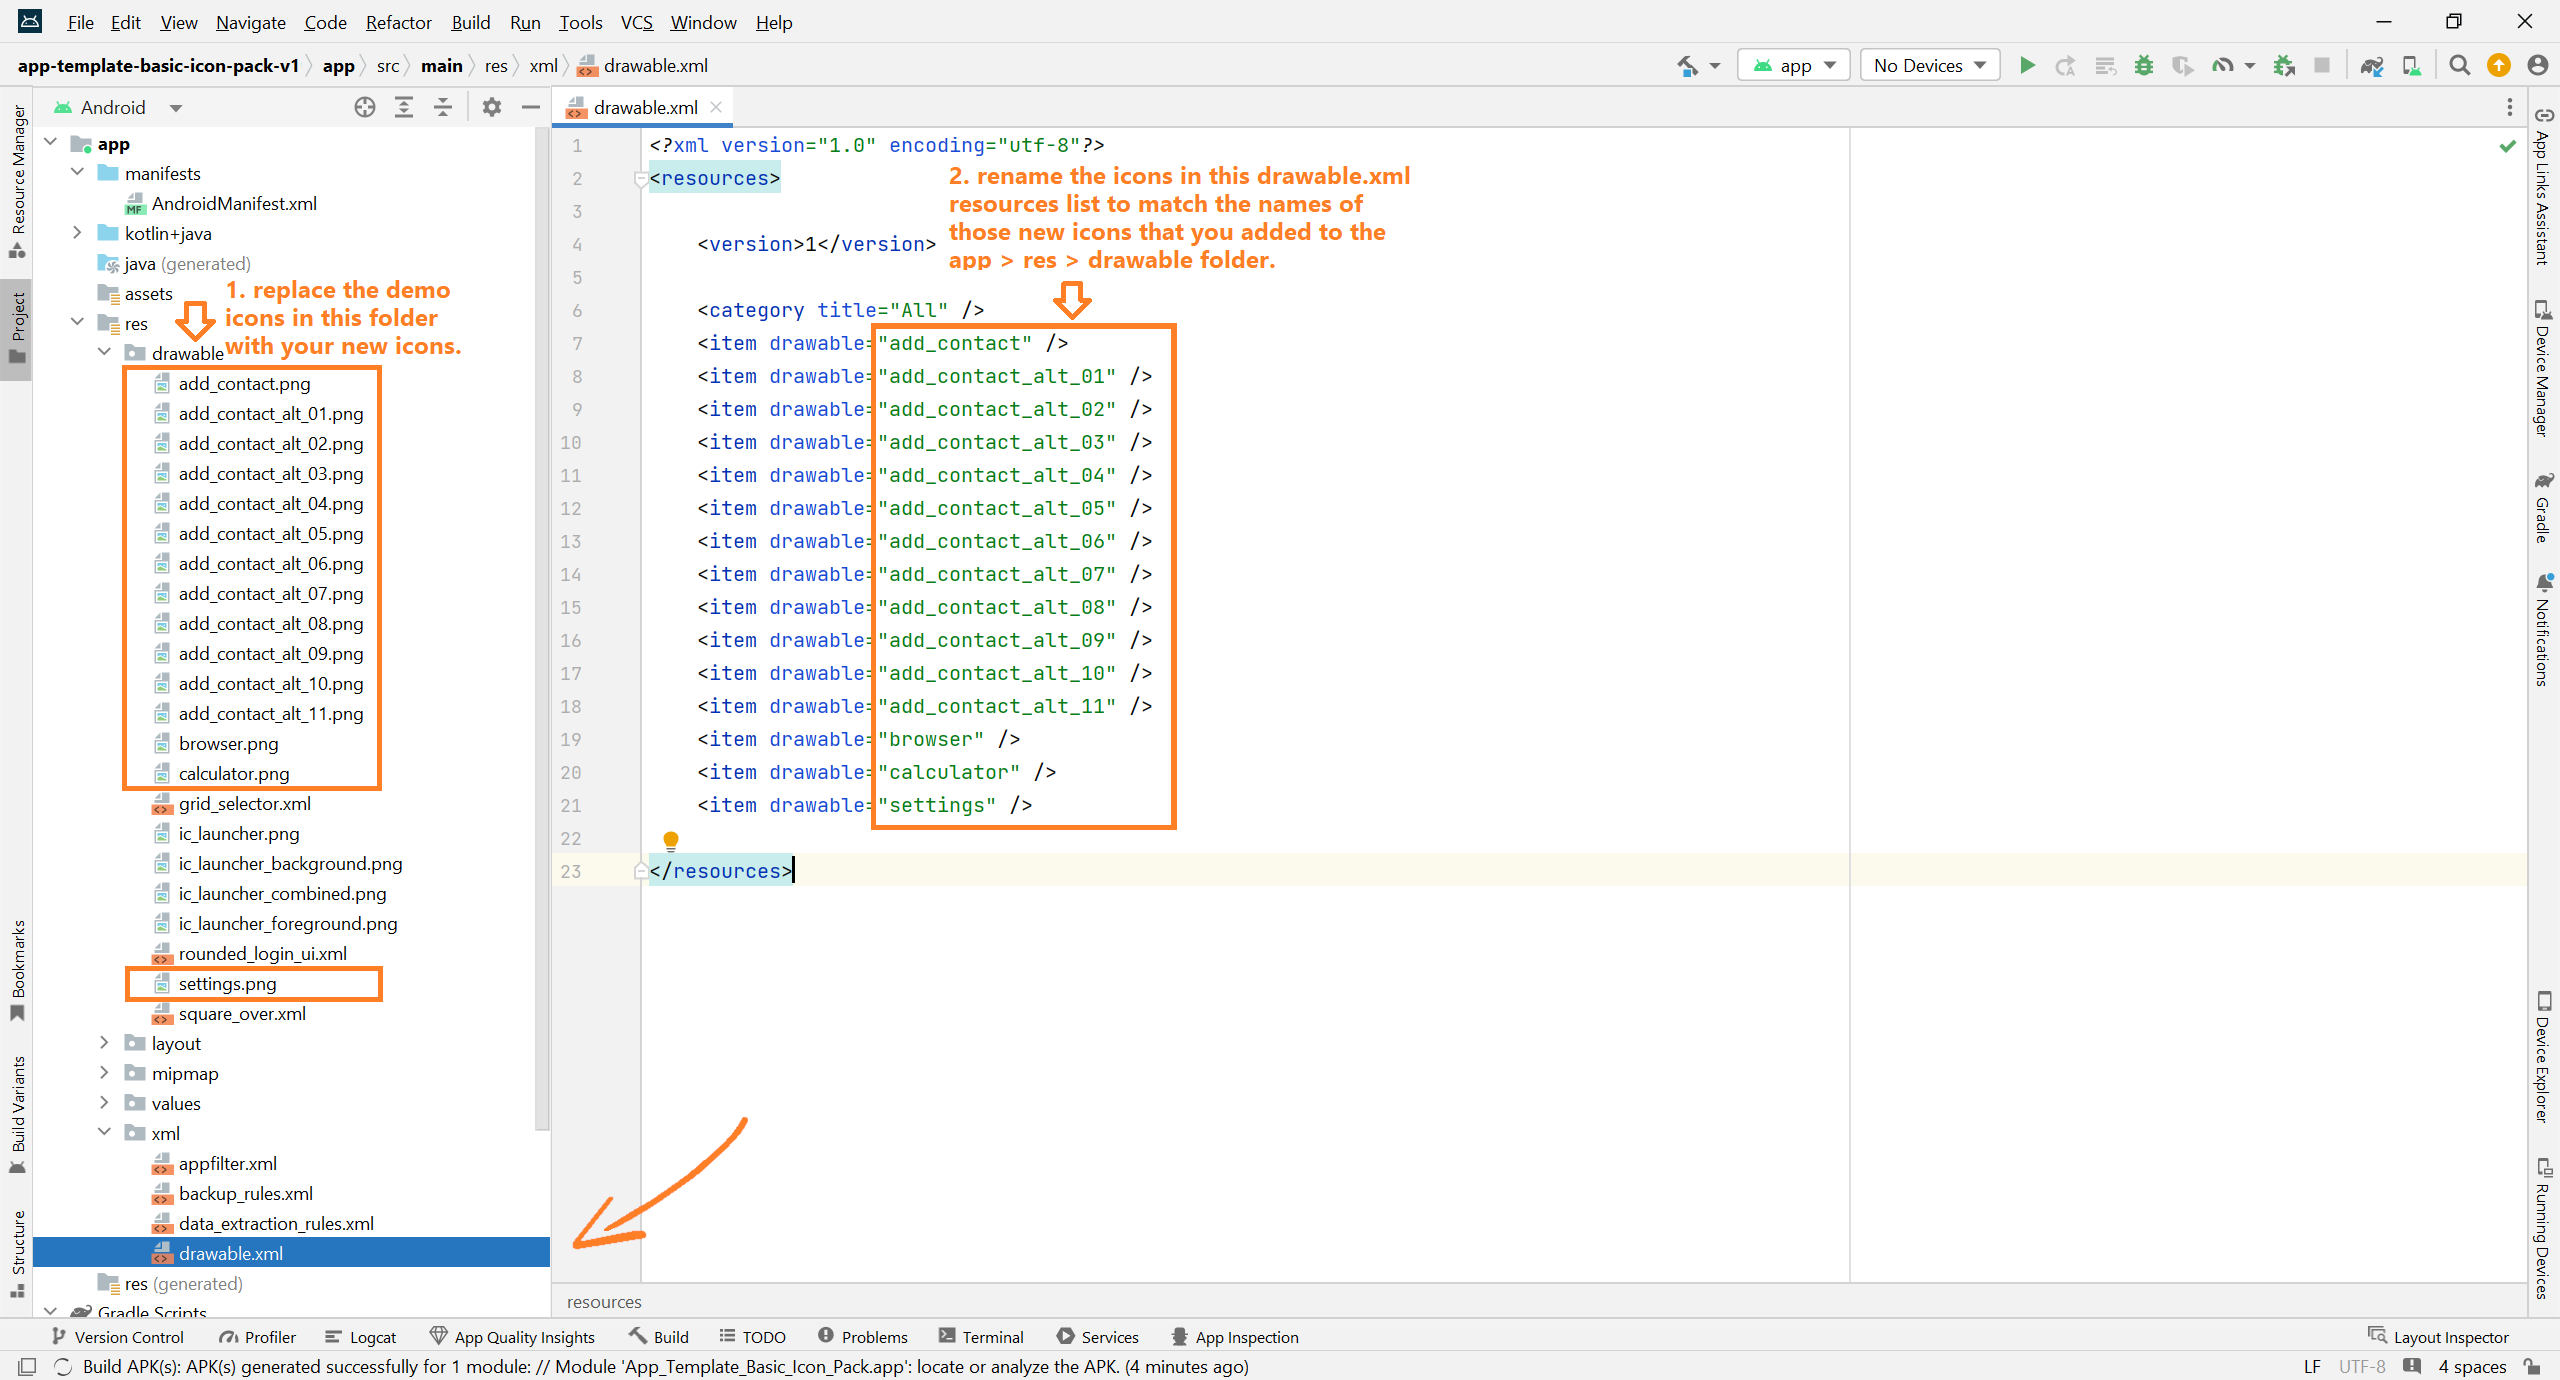Click the calculator.png file in drawable folder

point(234,773)
